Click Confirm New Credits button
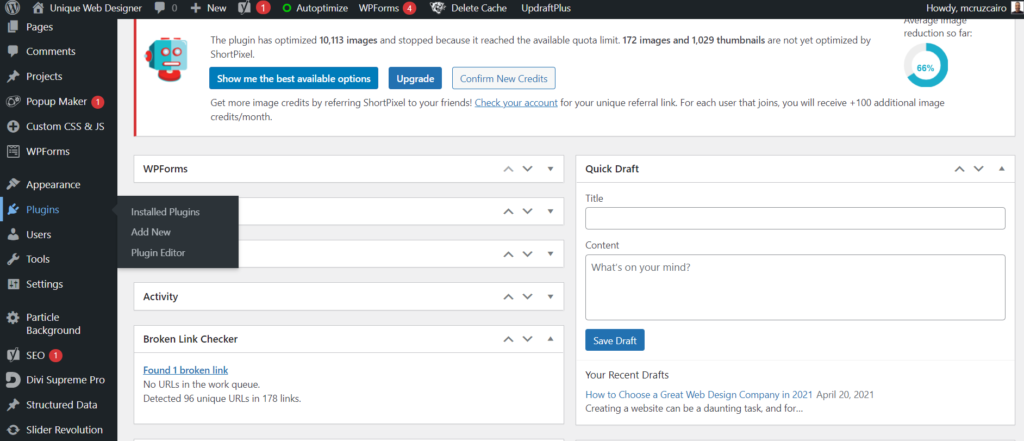 [x=504, y=78]
